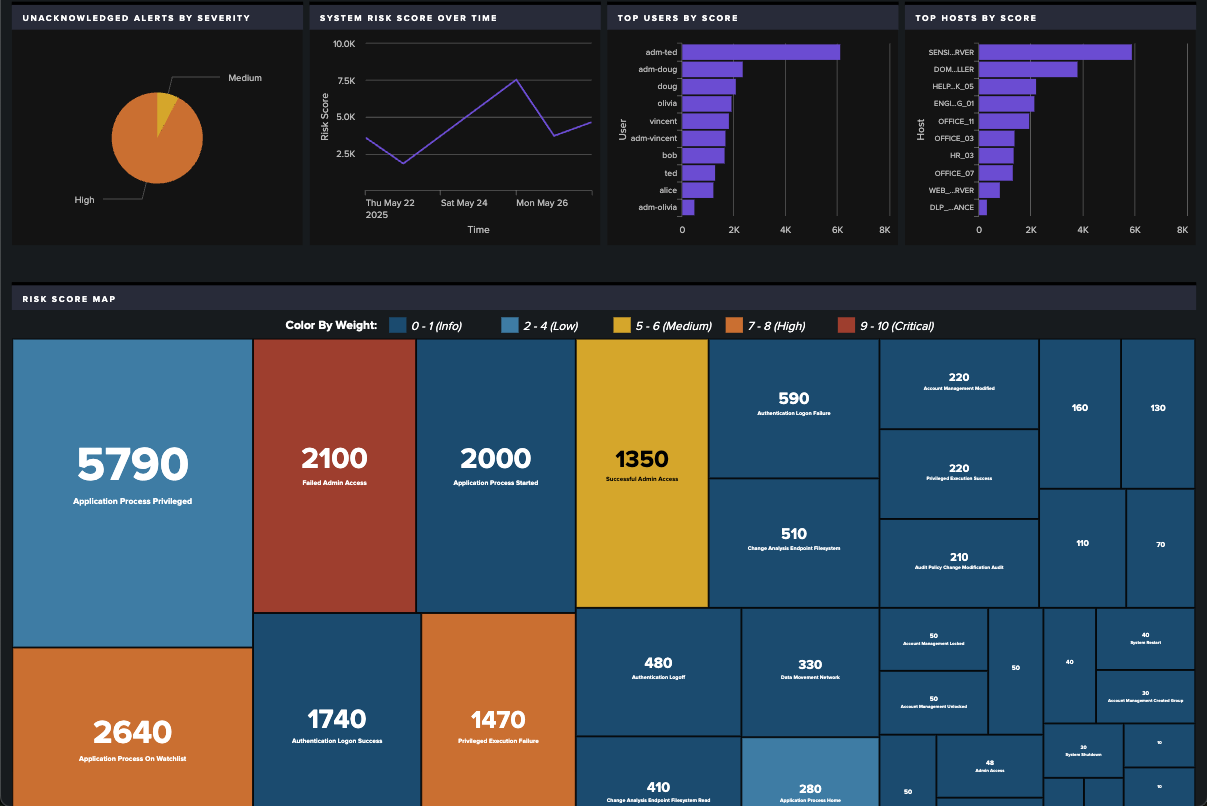Open the 590 Authentication Logon Failure tile
The height and width of the screenshot is (806, 1207).
tap(794, 408)
